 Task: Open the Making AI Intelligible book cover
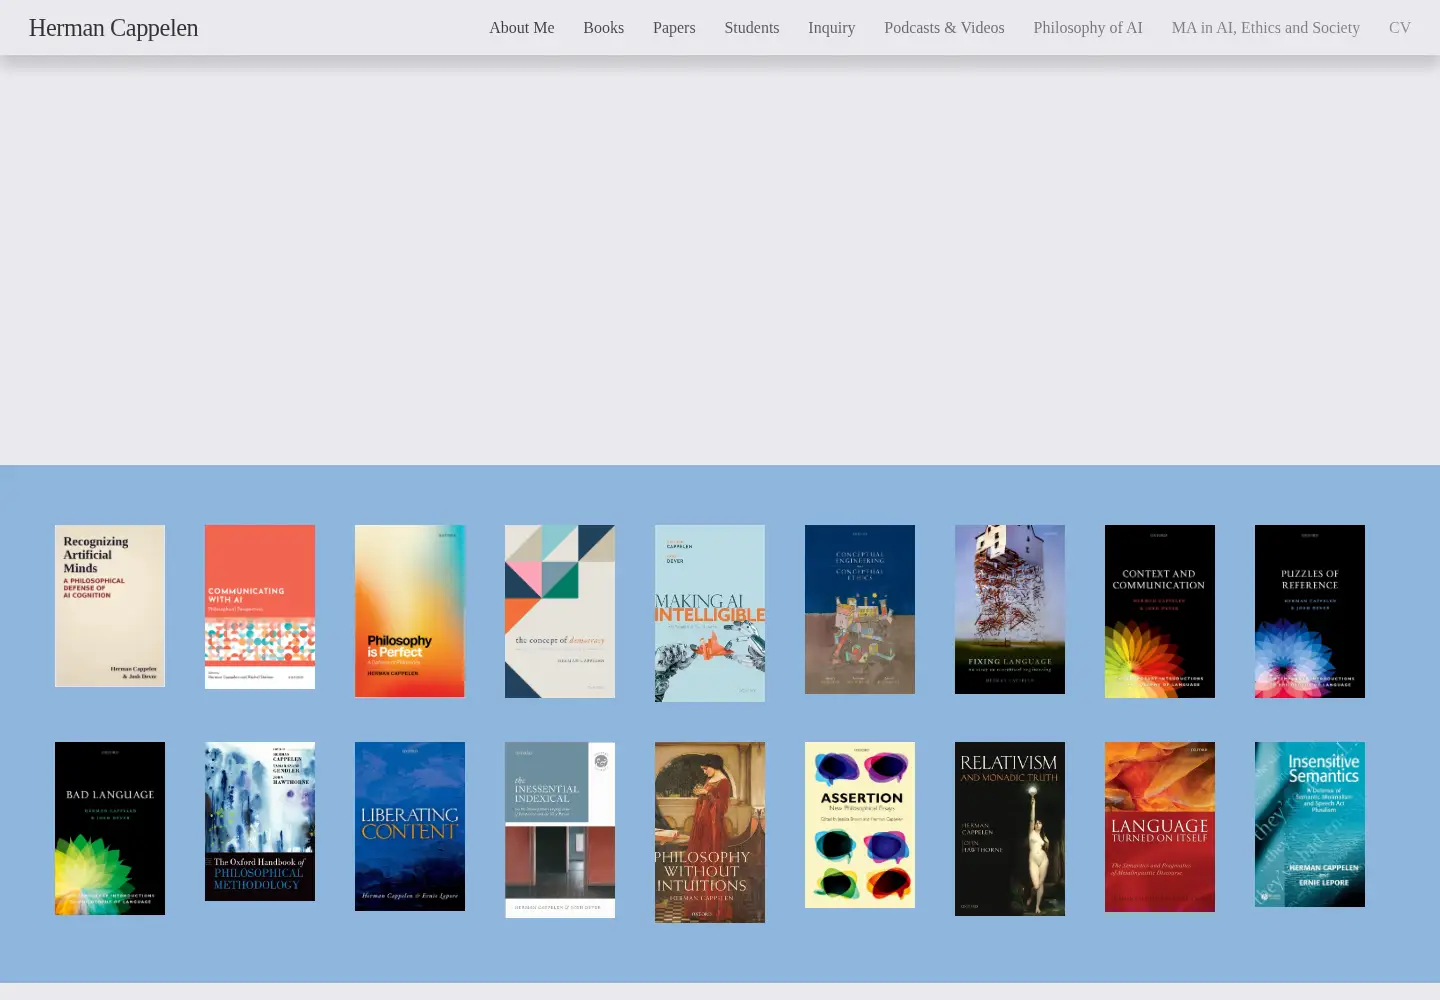click(x=710, y=613)
